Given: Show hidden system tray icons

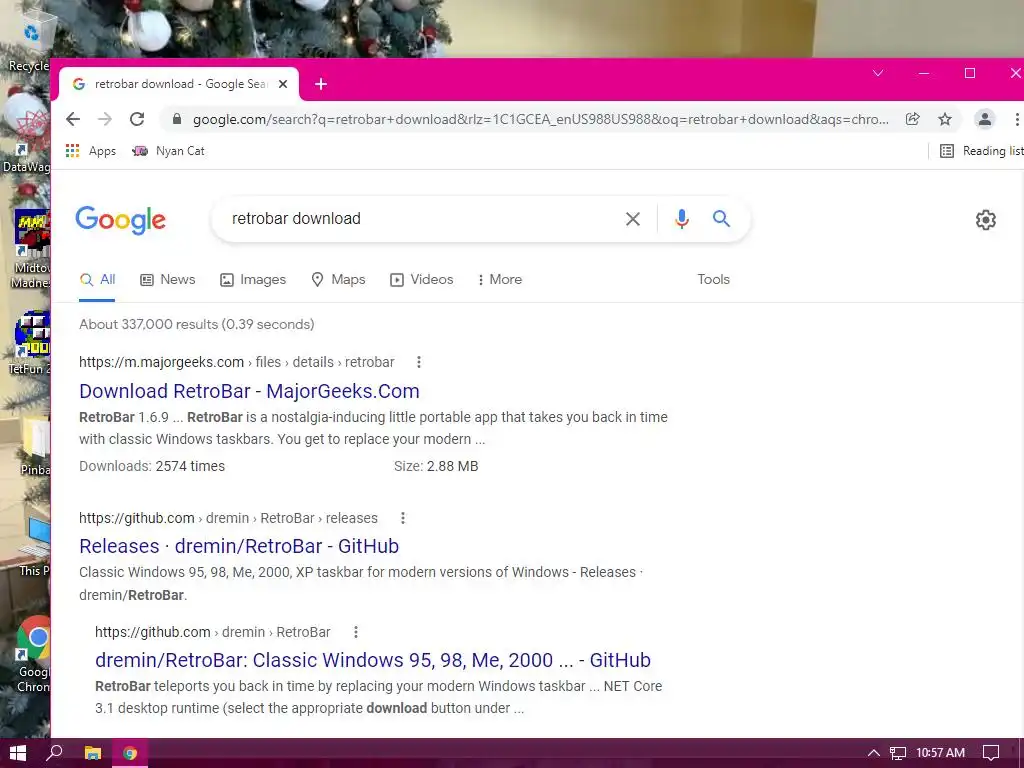Looking at the screenshot, I should [x=874, y=753].
